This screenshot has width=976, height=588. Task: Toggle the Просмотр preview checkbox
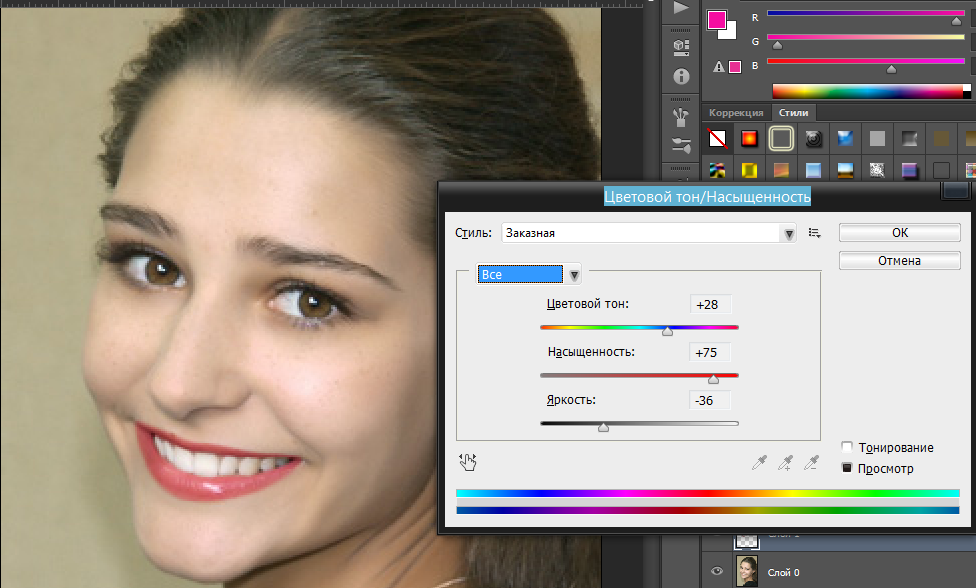point(847,468)
